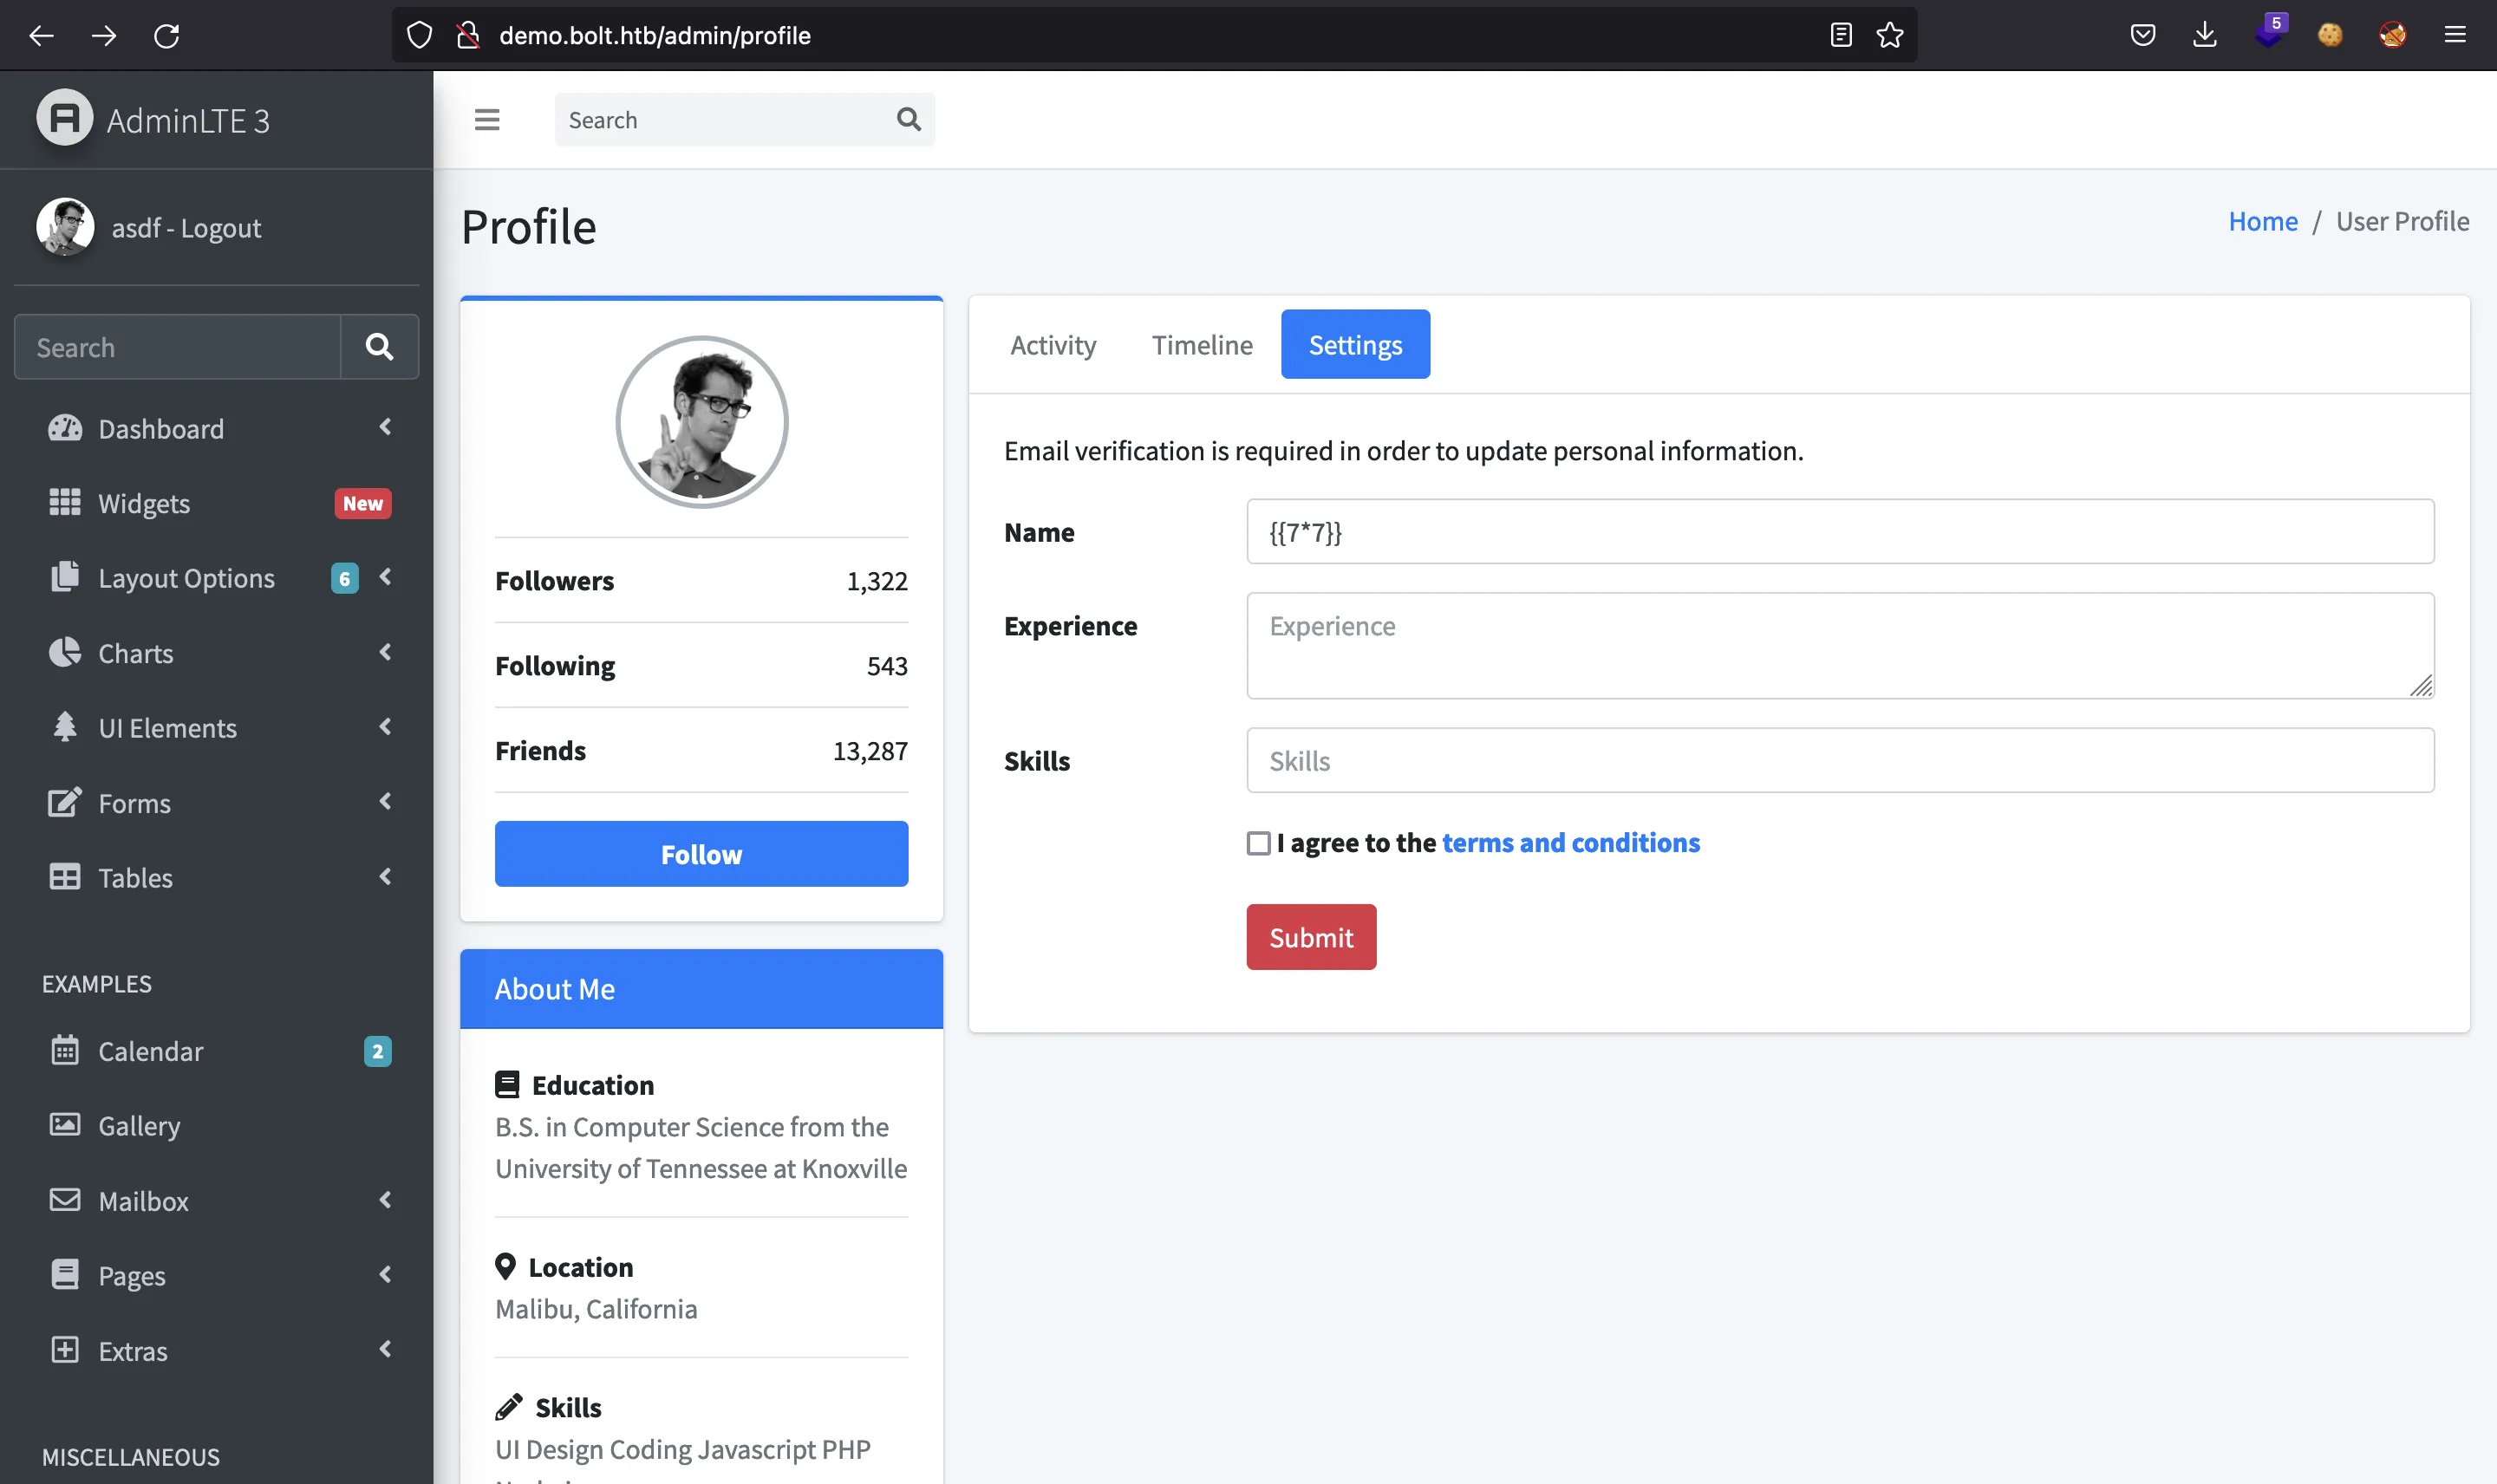Switch to the Timeline tab
Image resolution: width=2497 pixels, height=1484 pixels.
pyautogui.click(x=1202, y=342)
